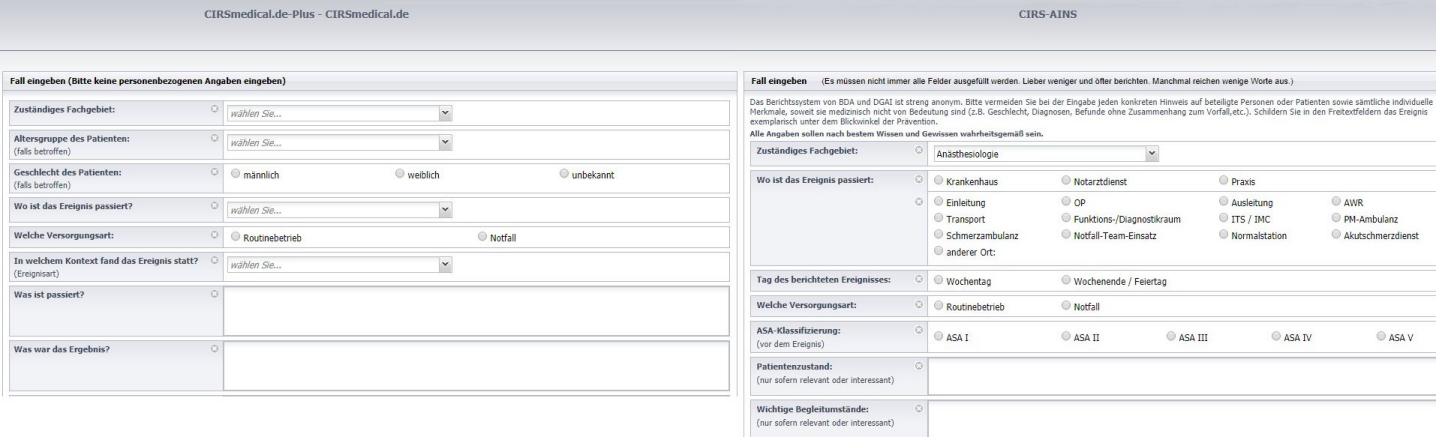Mark Notarztdienst as the event location
This screenshot has width=1436, height=437.
(x=1066, y=182)
